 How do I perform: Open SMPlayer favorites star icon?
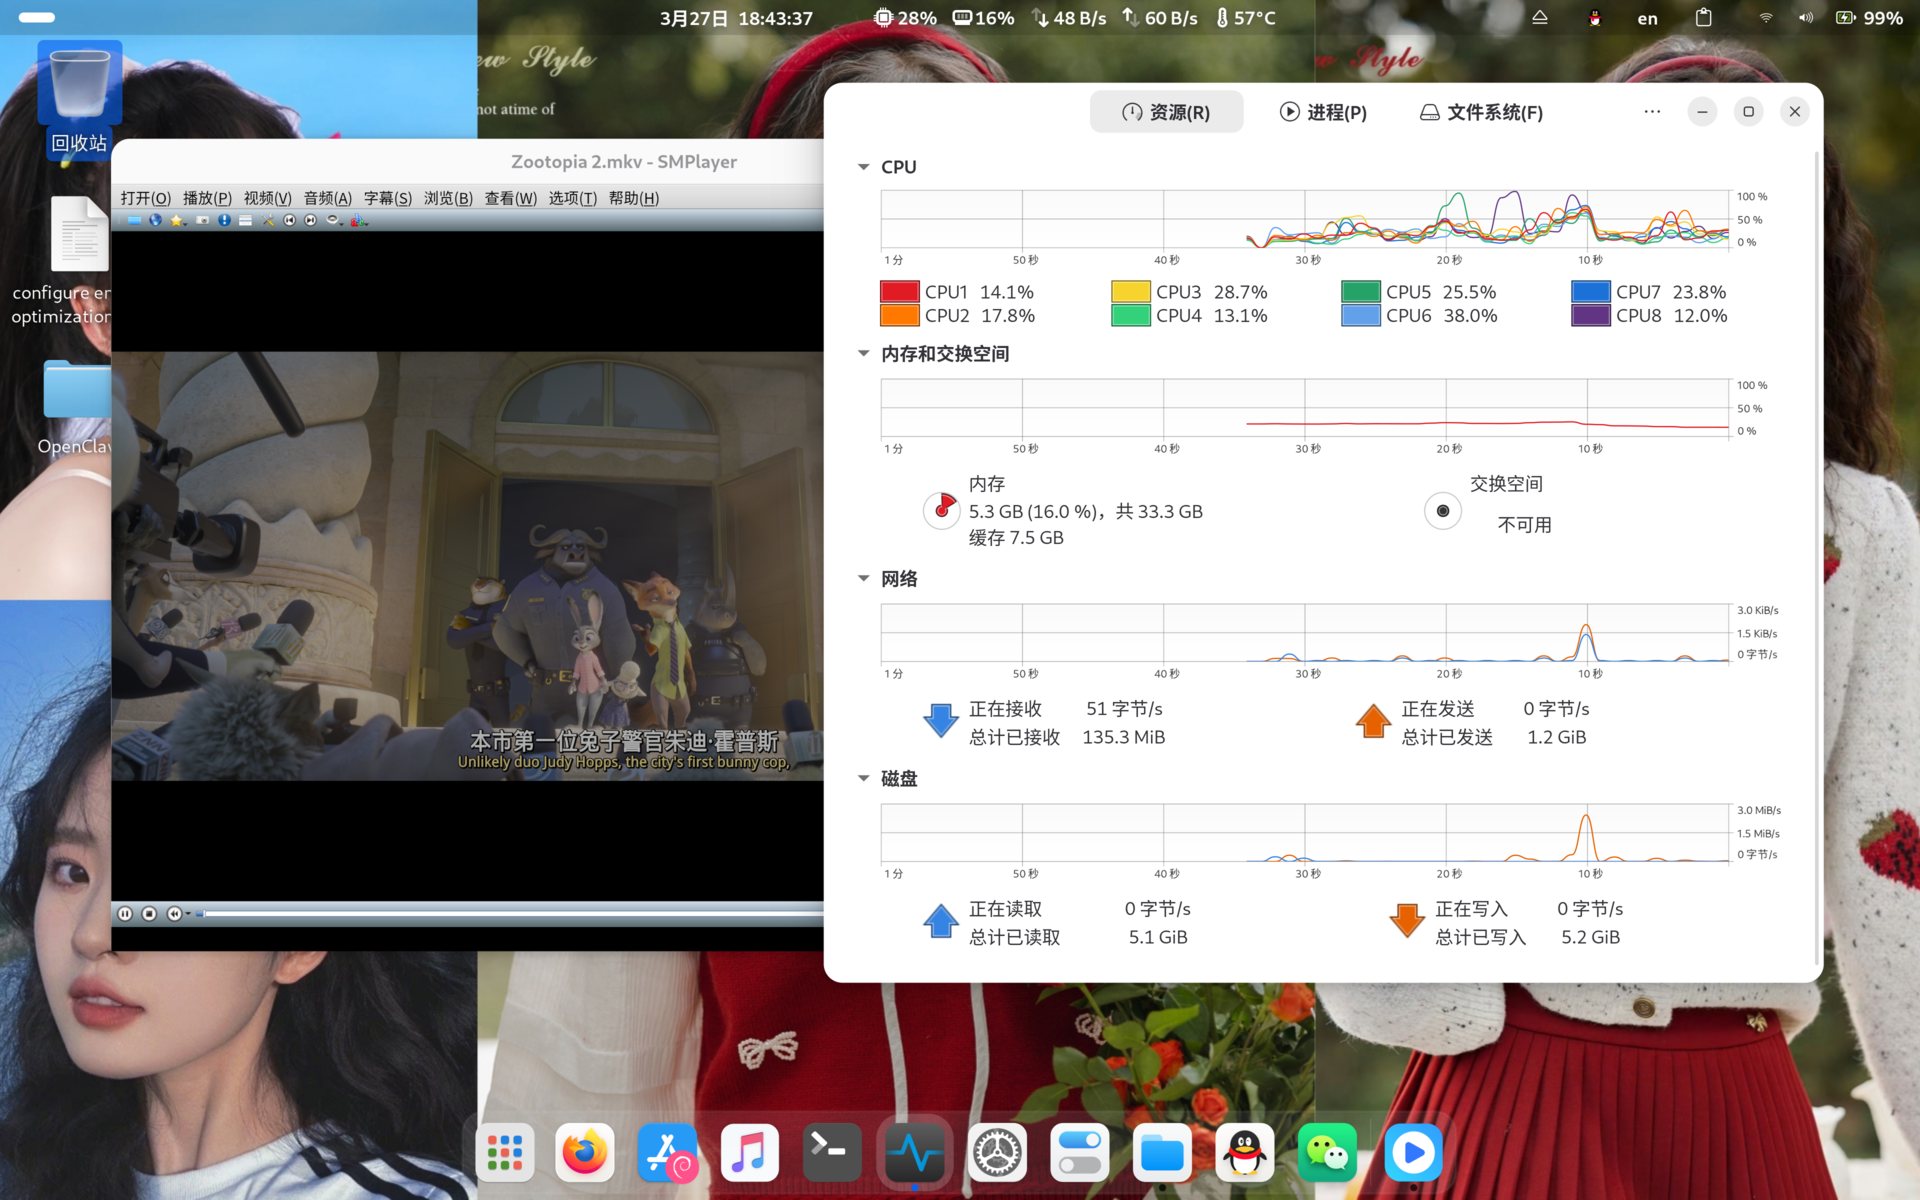176,220
